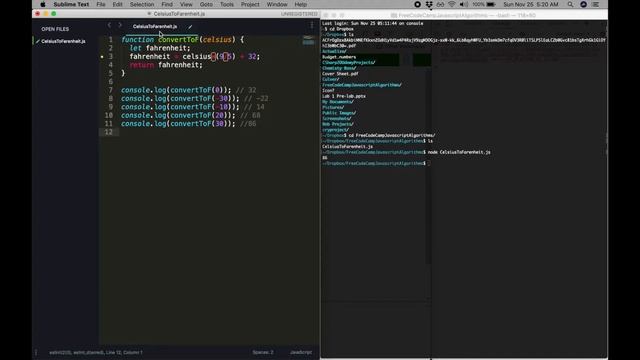Open Spotlight search magnifier icon

(570, 4)
